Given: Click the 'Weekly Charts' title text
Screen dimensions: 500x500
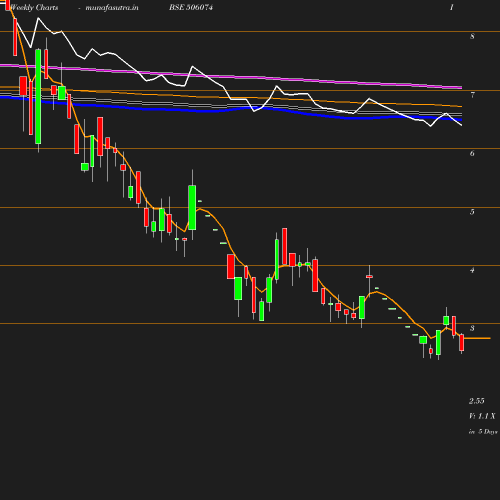Looking at the screenshot, I should click(x=34, y=7).
